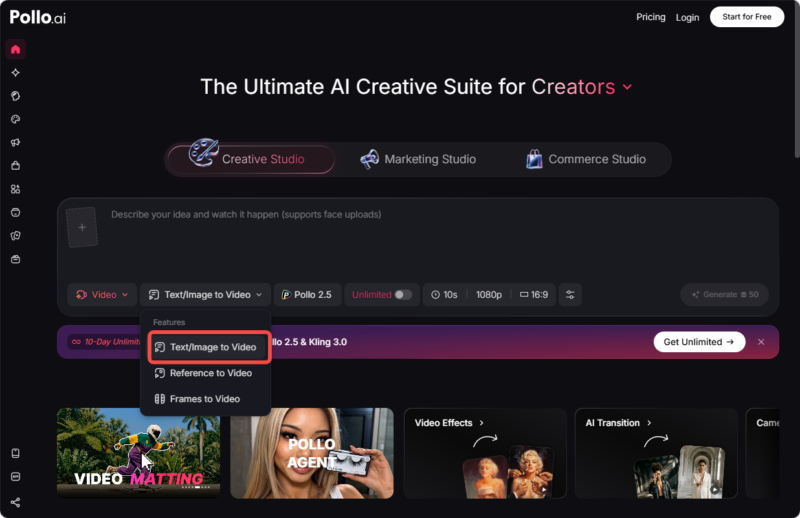This screenshot has width=800, height=518.
Task: Open the tablet icon in lower sidebar
Action: pos(15,453)
